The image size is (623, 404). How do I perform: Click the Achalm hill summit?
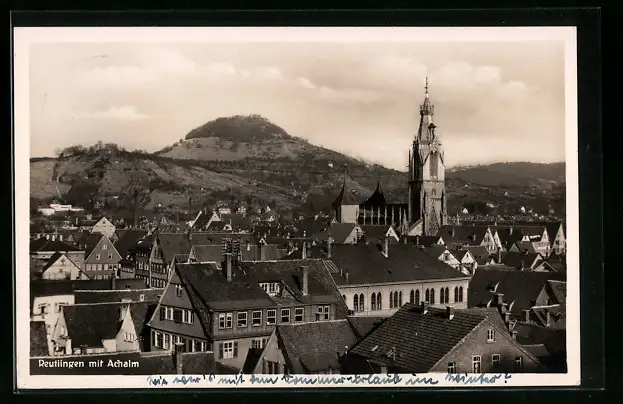[x=237, y=126]
